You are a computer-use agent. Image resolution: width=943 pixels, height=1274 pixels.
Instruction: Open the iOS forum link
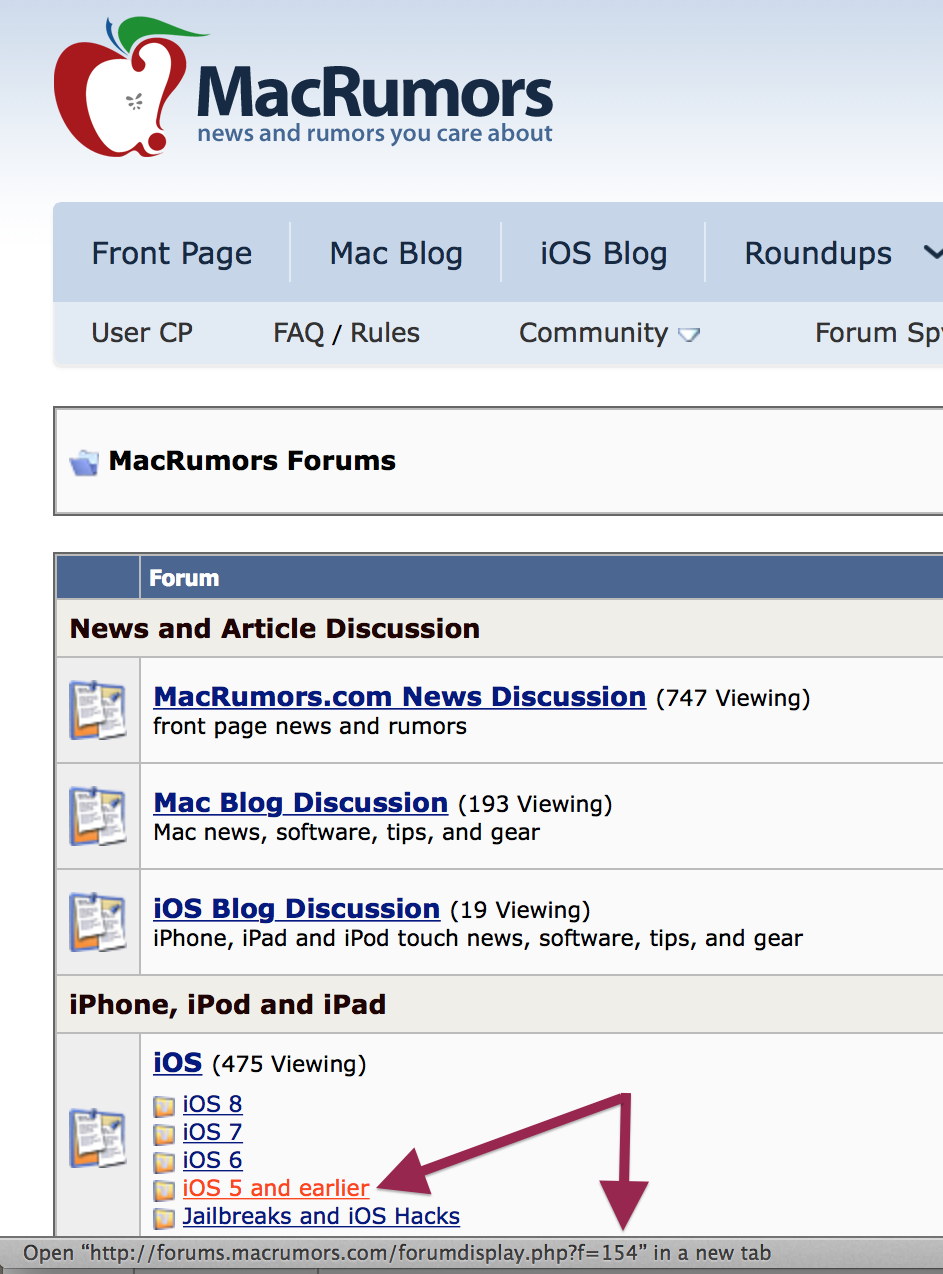click(x=177, y=1062)
